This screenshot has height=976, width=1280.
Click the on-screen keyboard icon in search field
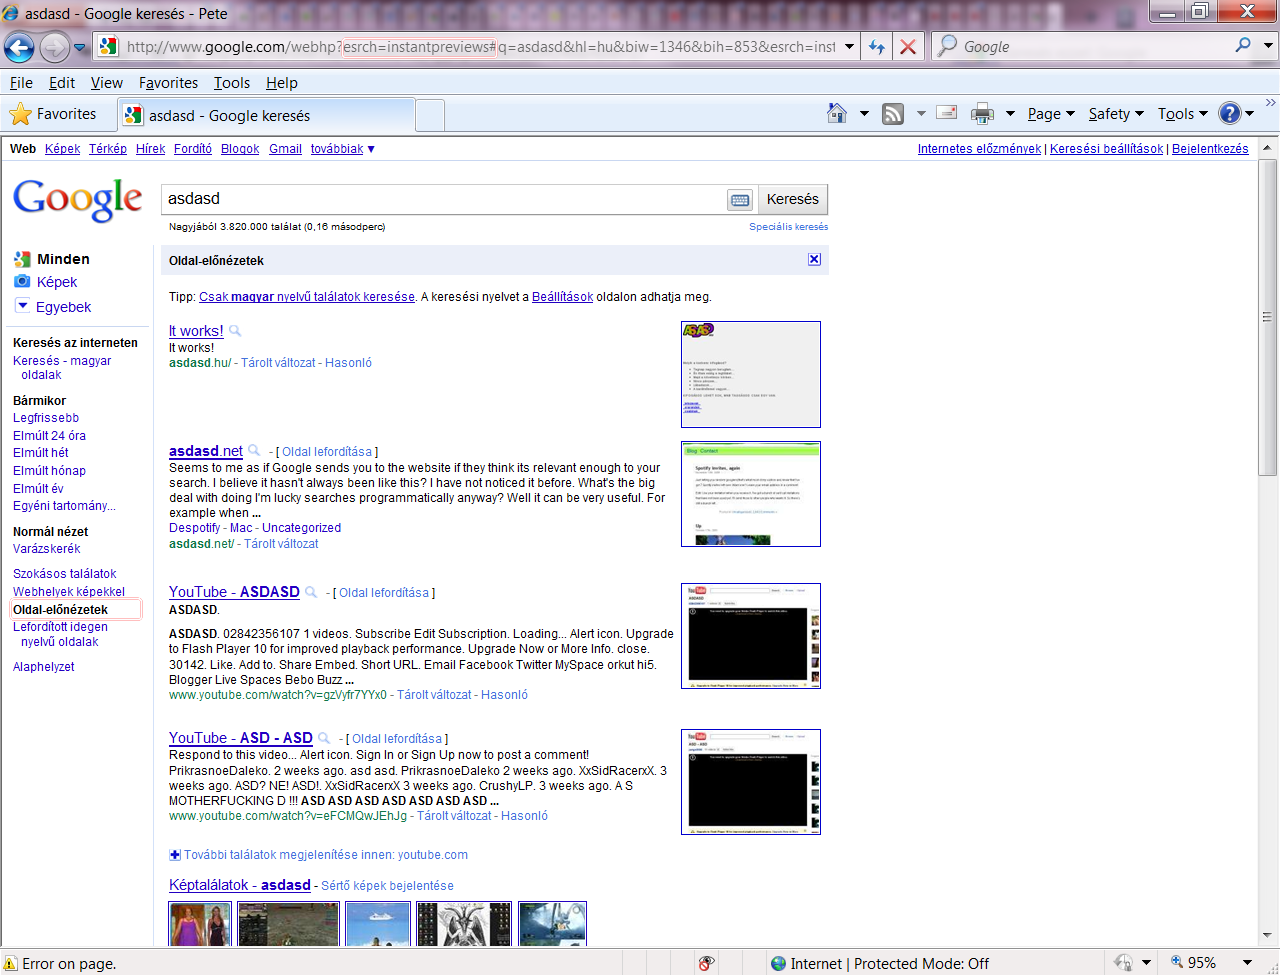point(740,200)
